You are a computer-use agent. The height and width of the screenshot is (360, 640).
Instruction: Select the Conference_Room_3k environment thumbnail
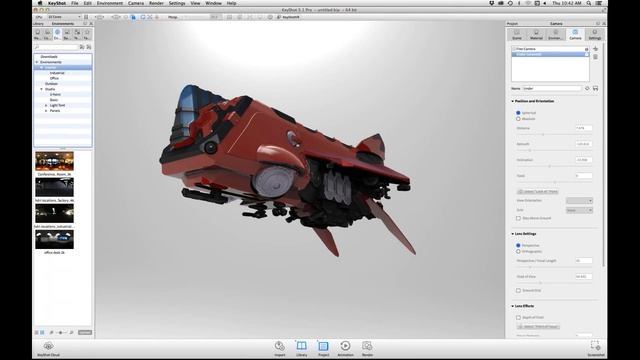[x=54, y=161]
